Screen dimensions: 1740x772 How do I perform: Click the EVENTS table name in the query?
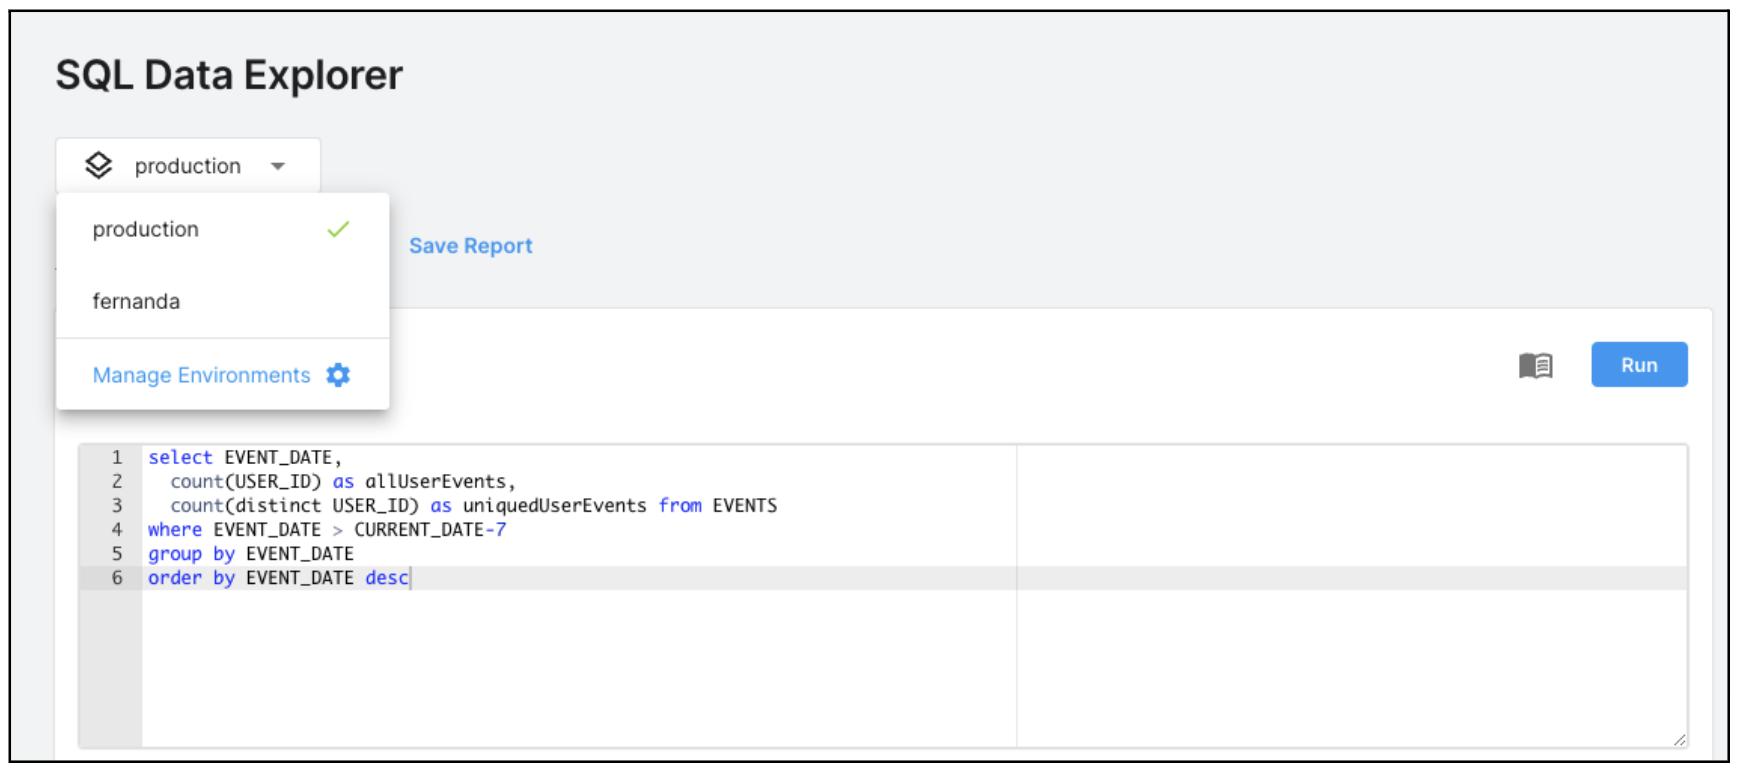tap(744, 505)
